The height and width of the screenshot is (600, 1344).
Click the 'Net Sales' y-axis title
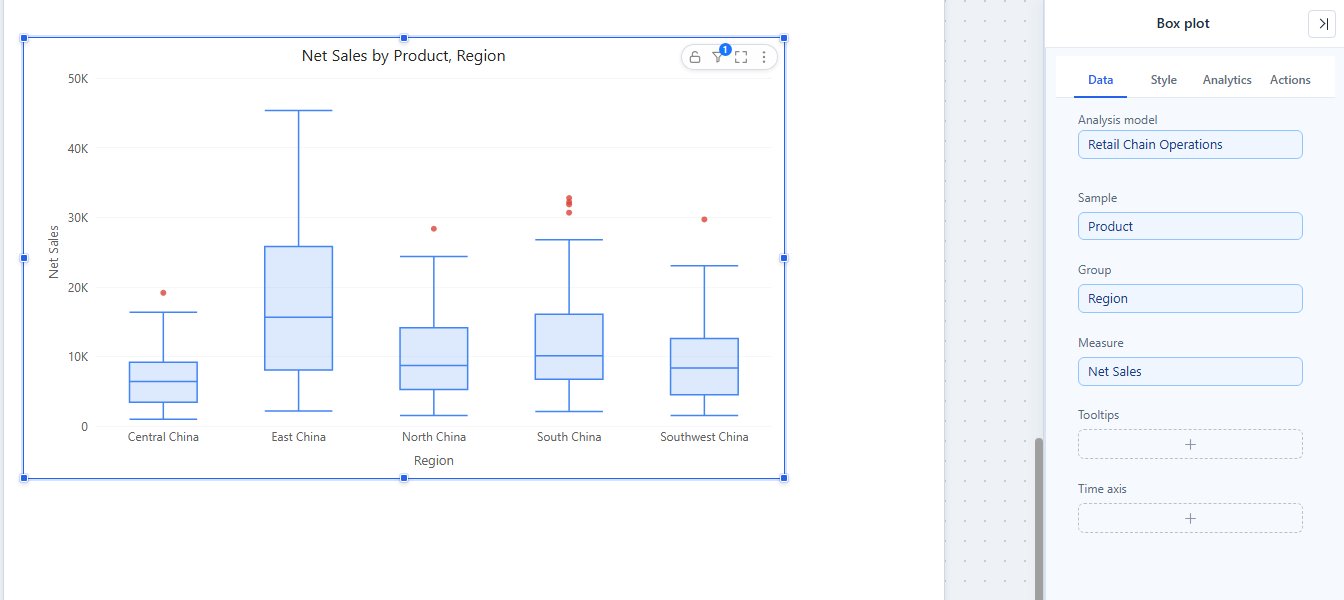[54, 251]
